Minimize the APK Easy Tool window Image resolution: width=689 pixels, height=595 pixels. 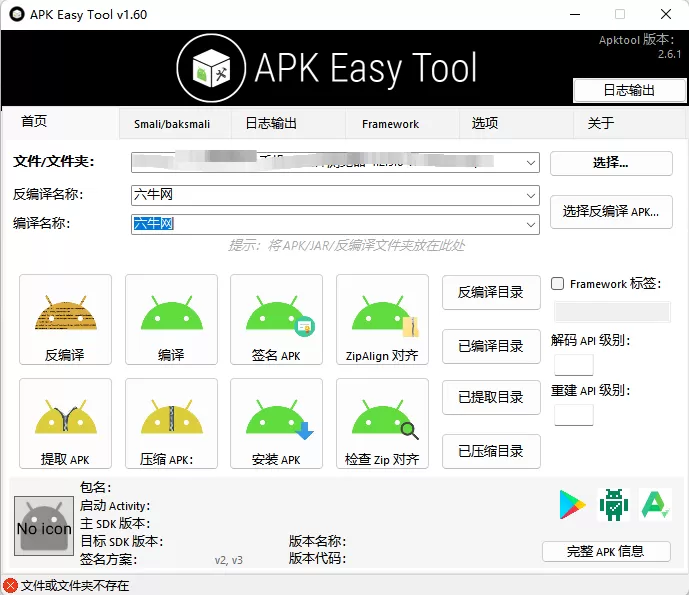(575, 15)
